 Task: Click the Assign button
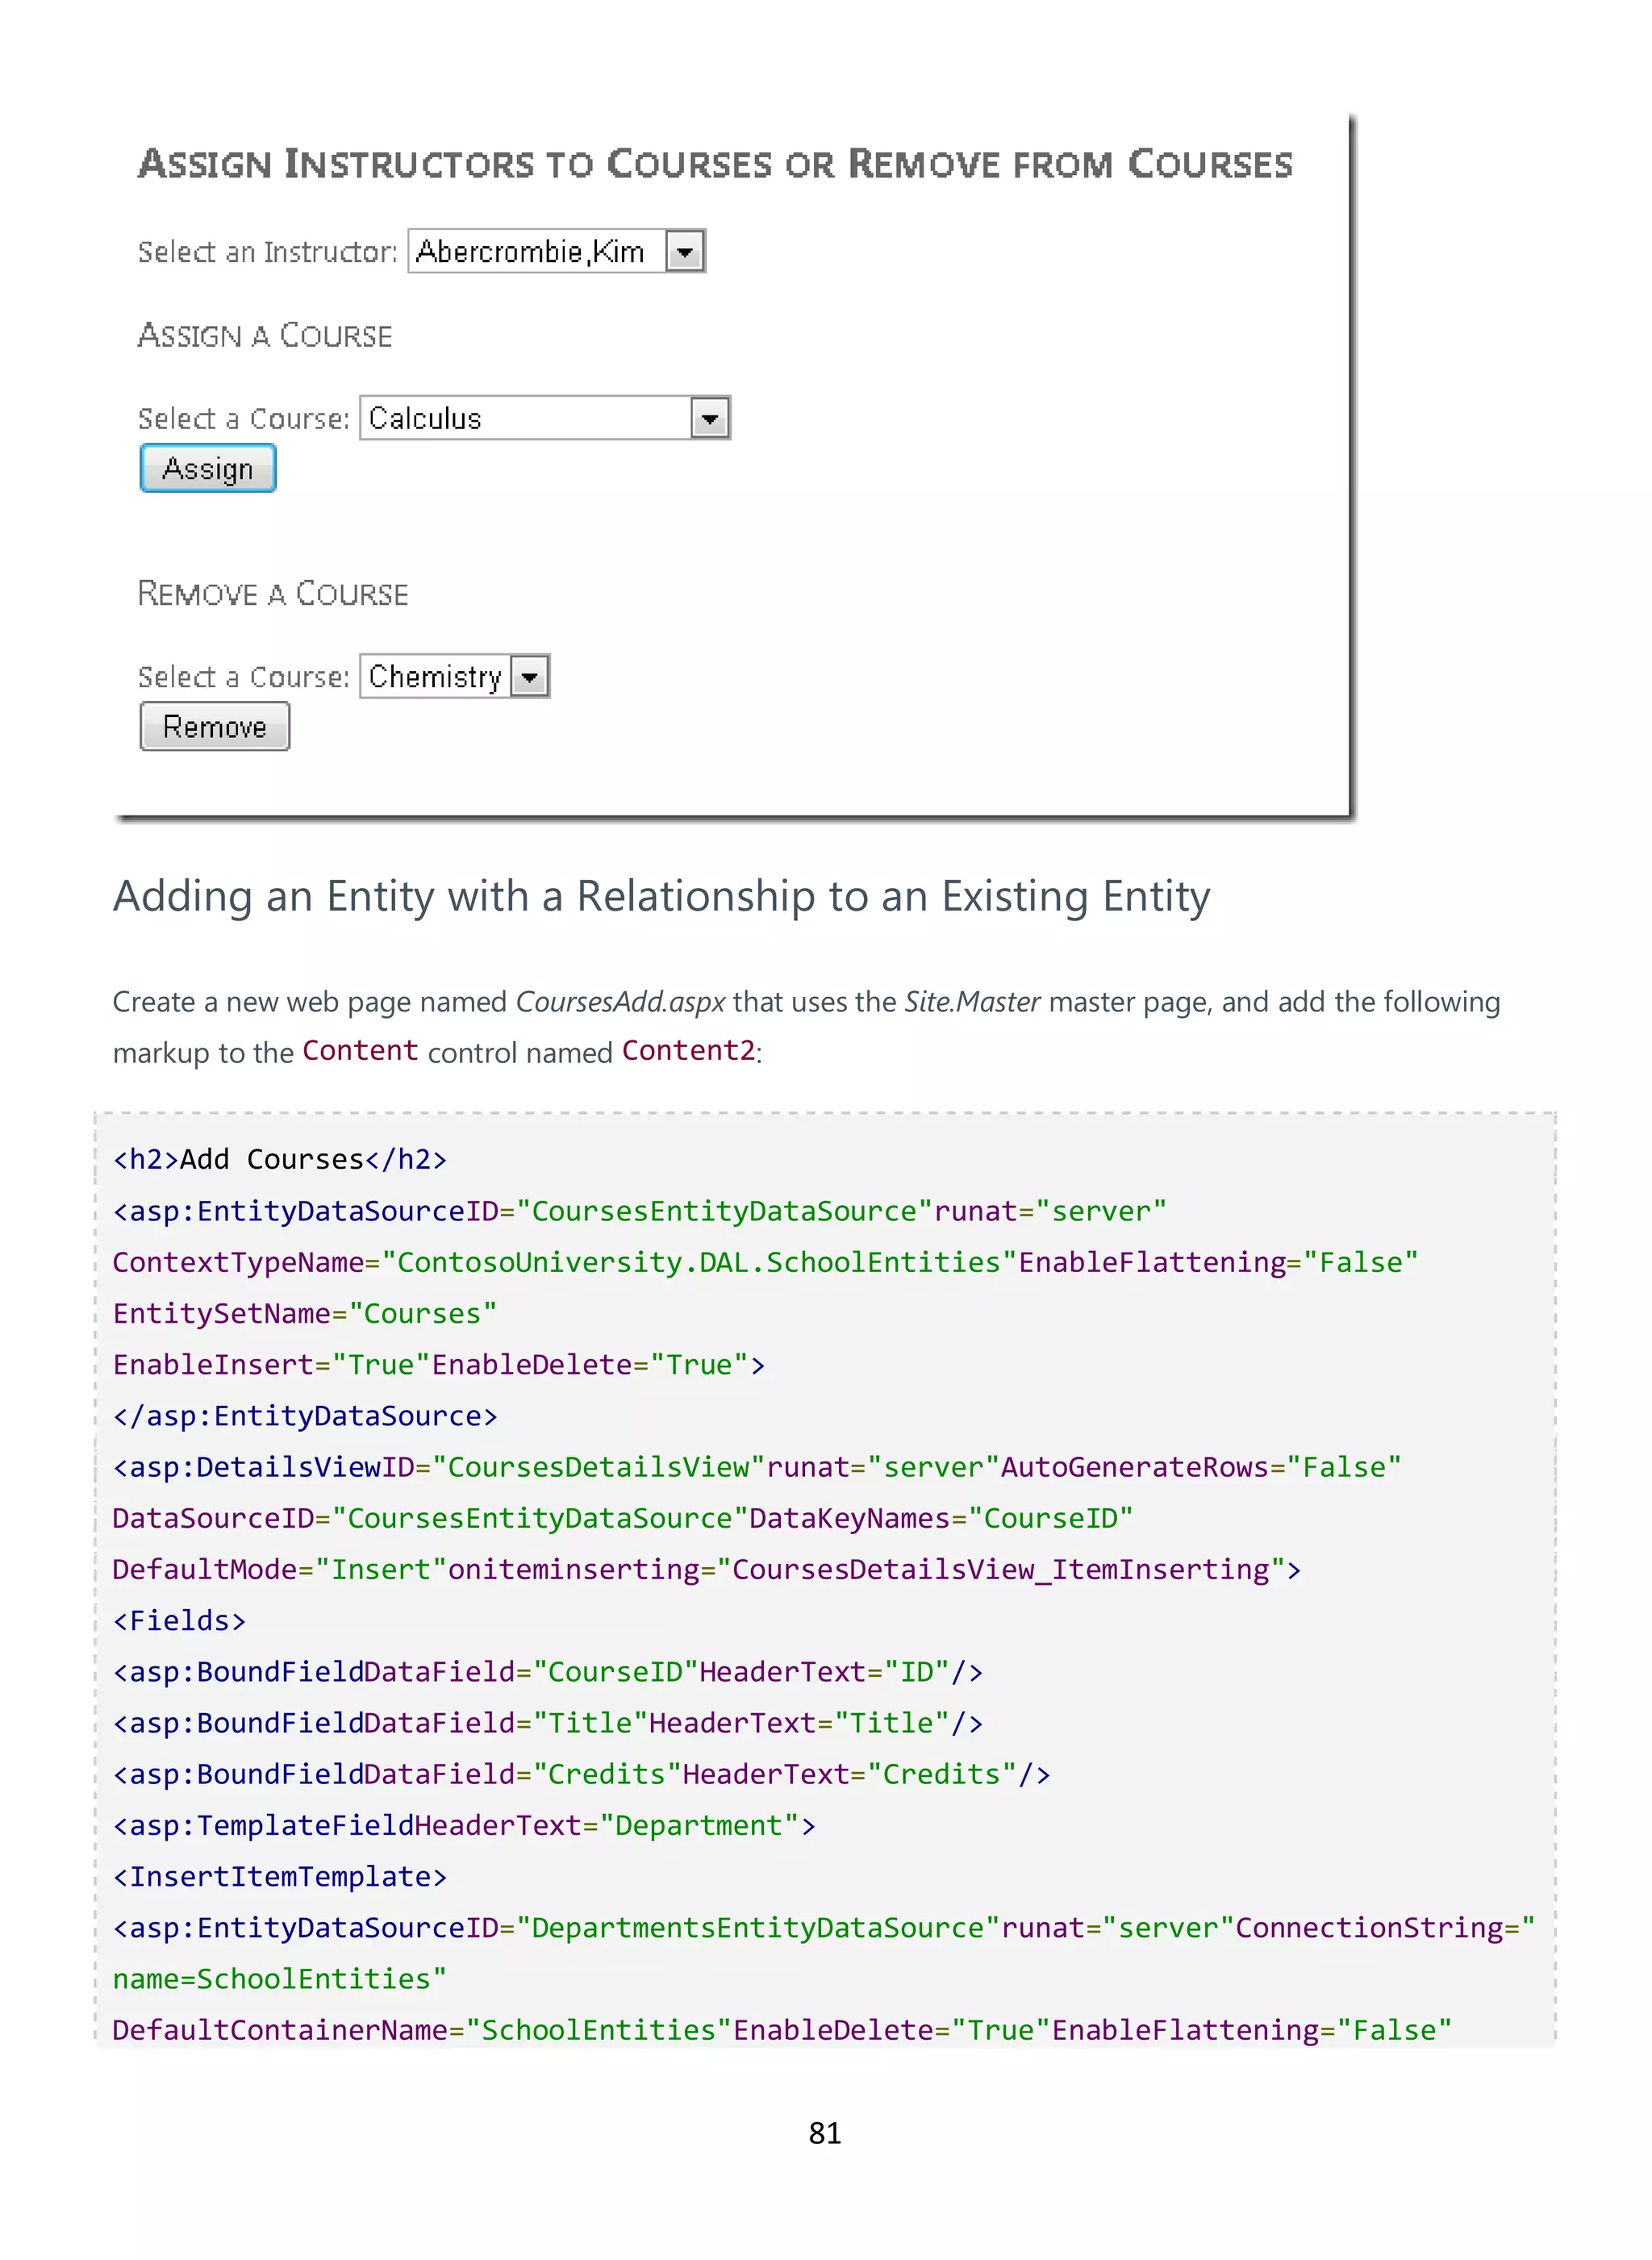coord(208,469)
